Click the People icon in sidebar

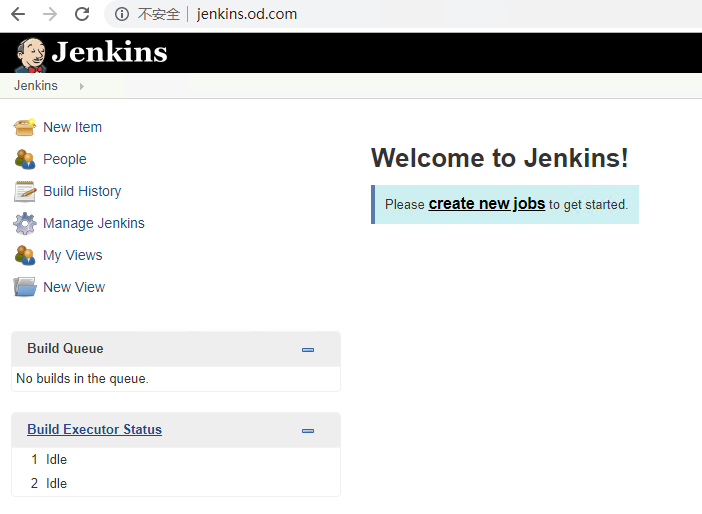point(25,159)
